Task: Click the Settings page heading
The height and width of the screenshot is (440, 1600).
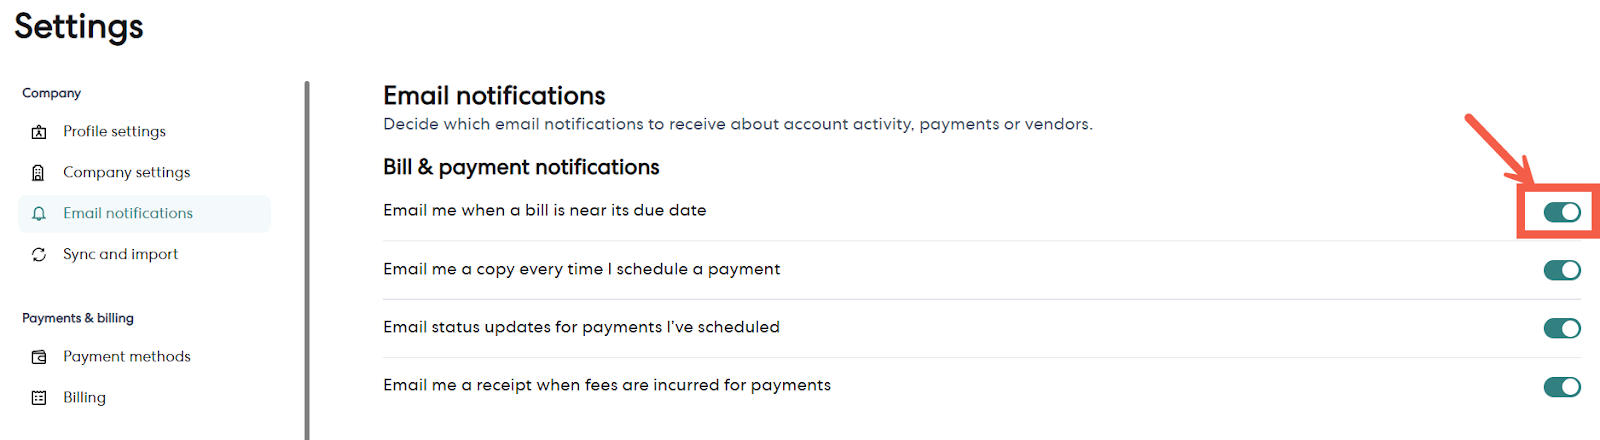Action: pyautogui.click(x=79, y=27)
